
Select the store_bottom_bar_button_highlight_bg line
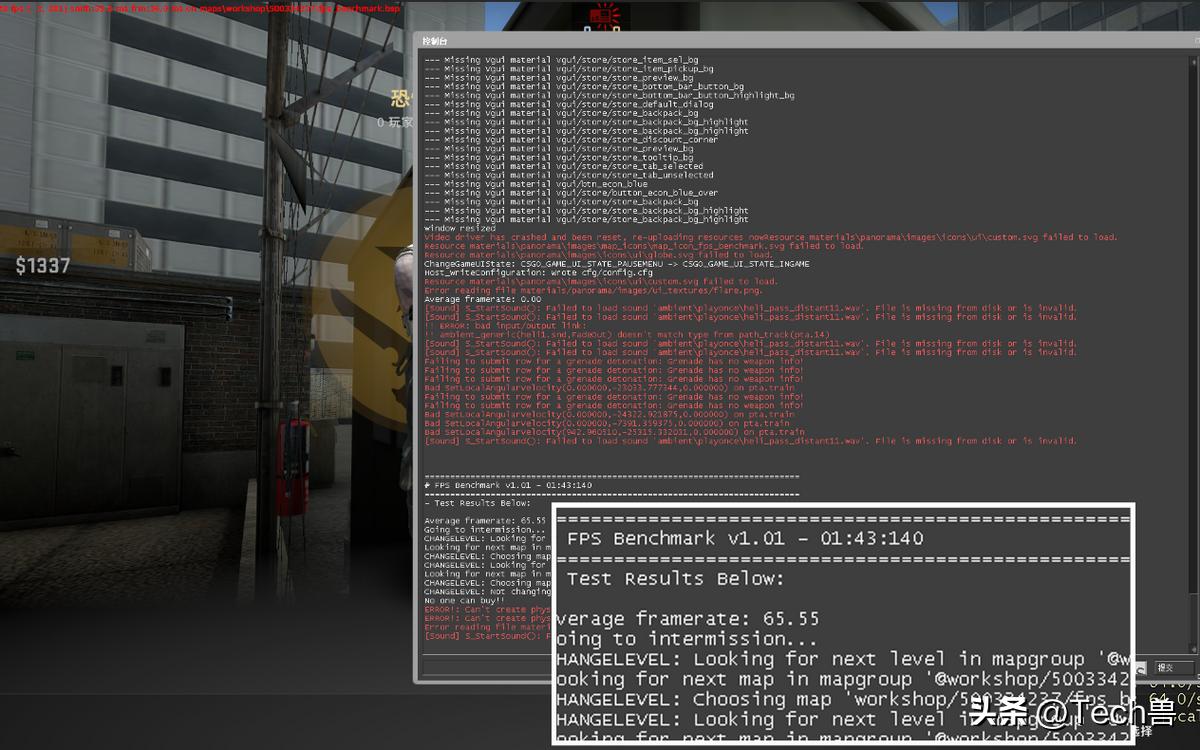pyautogui.click(x=609, y=96)
